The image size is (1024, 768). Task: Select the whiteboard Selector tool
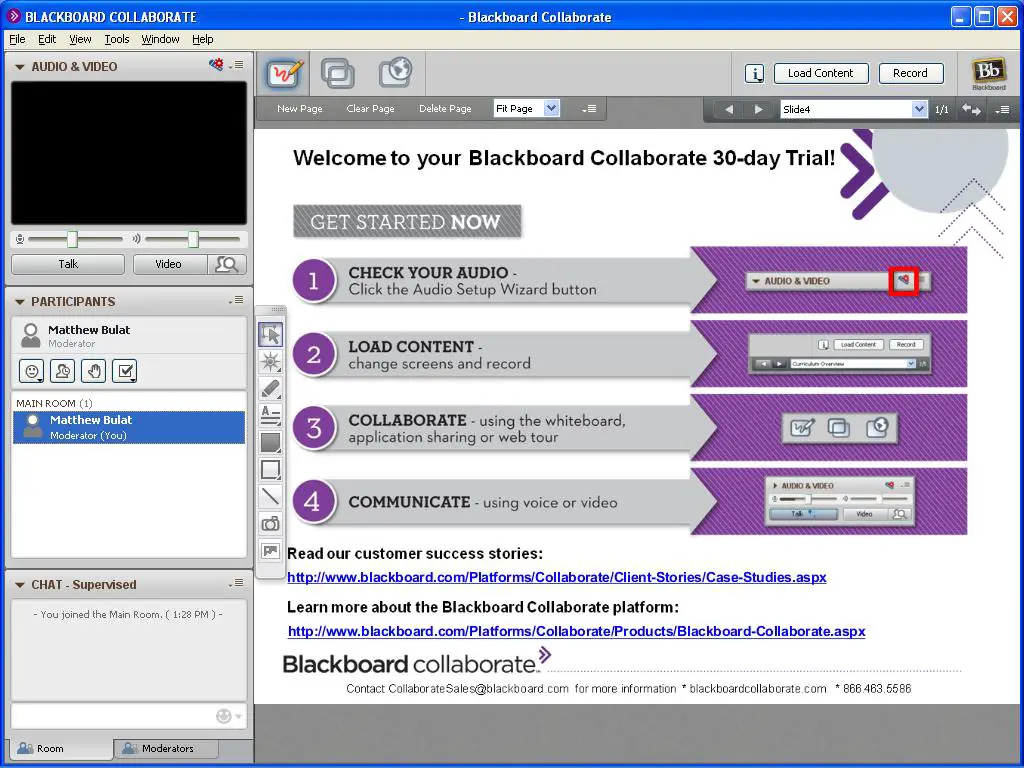[270, 334]
